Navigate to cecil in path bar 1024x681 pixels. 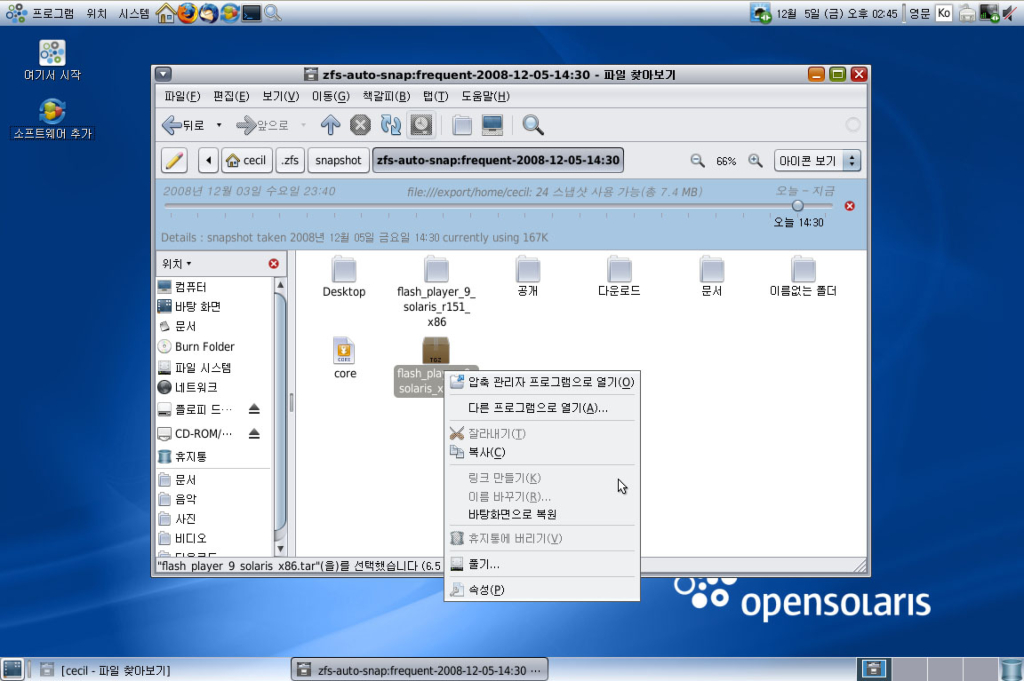click(x=246, y=160)
